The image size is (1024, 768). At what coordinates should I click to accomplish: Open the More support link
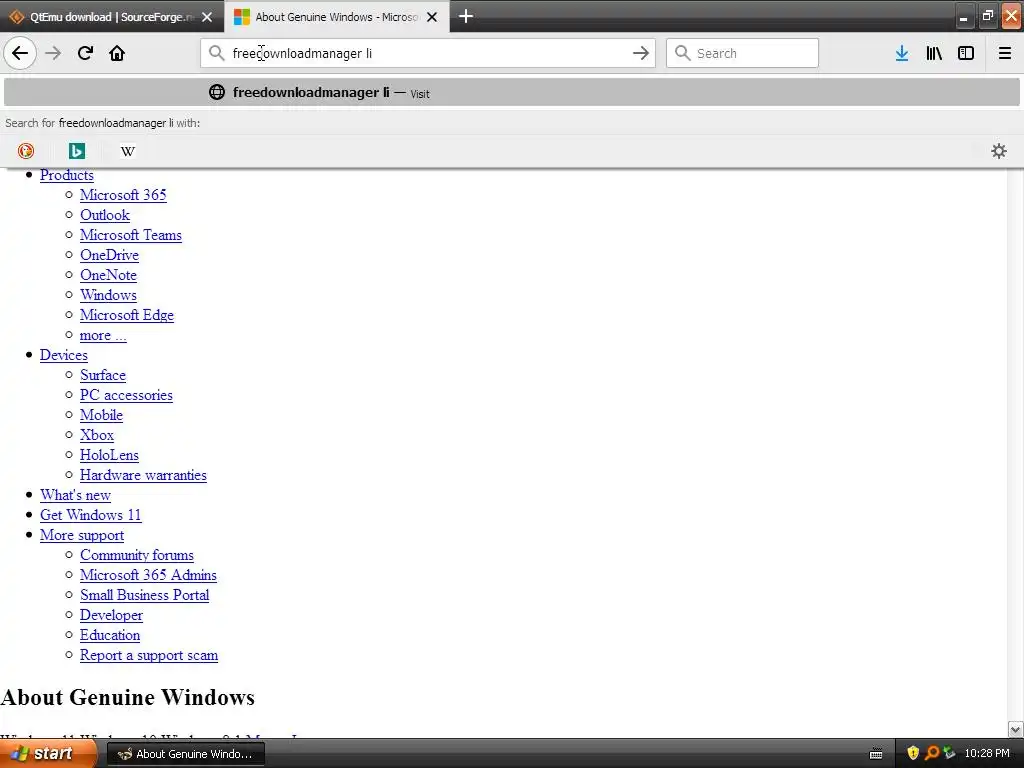(x=82, y=535)
